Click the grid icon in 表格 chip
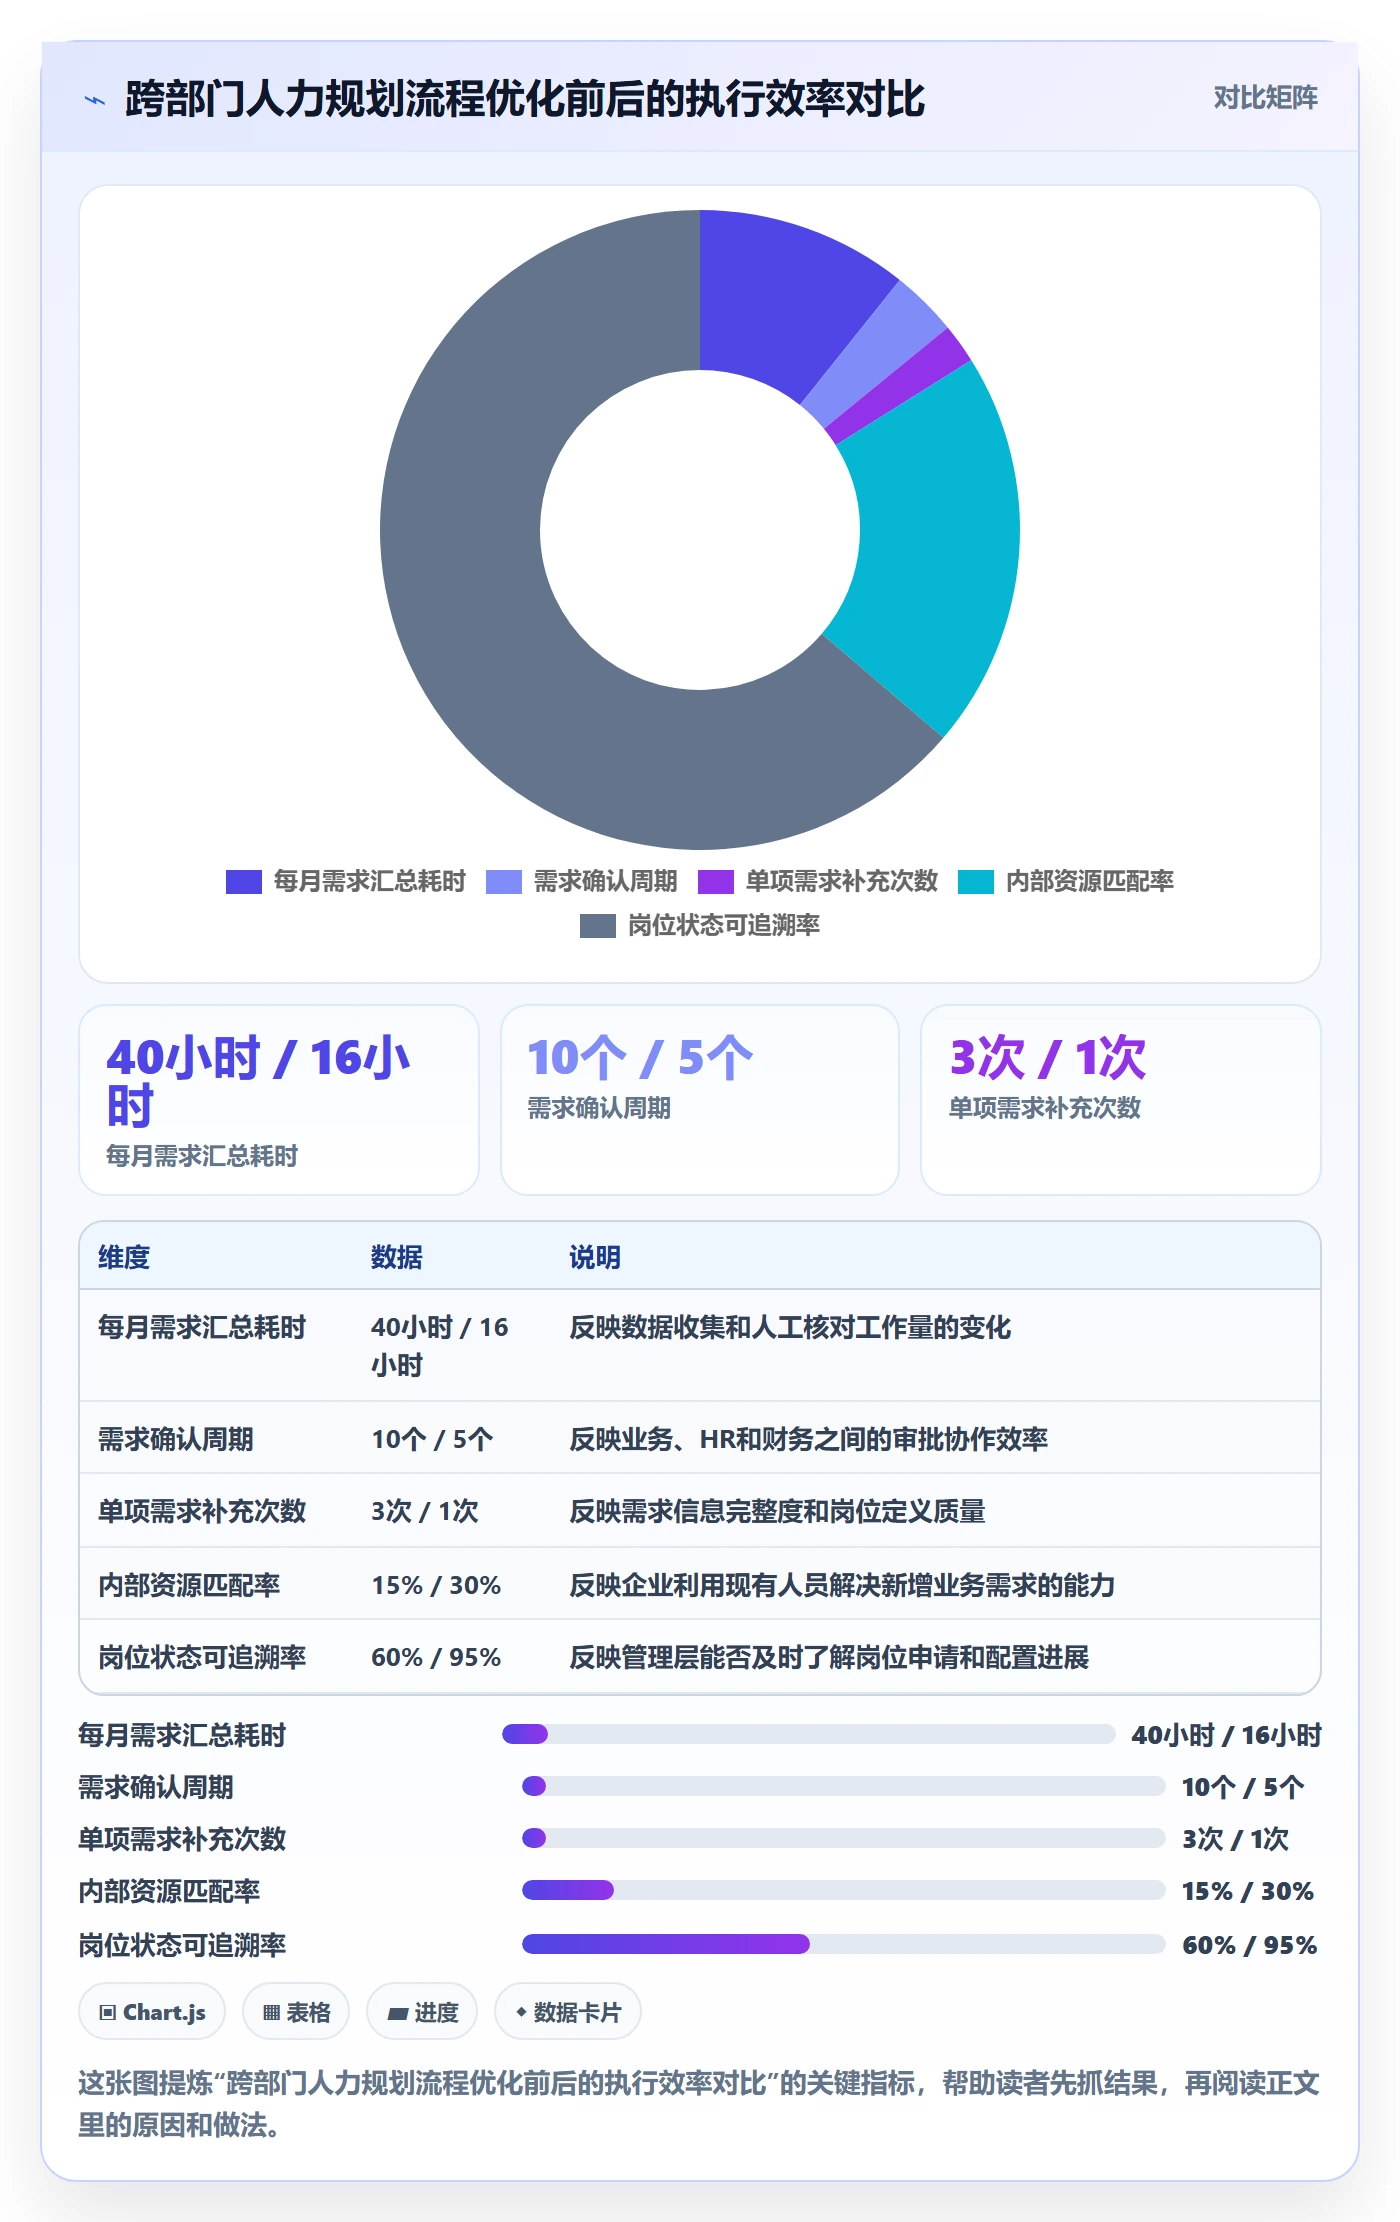This screenshot has width=1400, height=2222. click(x=271, y=2012)
